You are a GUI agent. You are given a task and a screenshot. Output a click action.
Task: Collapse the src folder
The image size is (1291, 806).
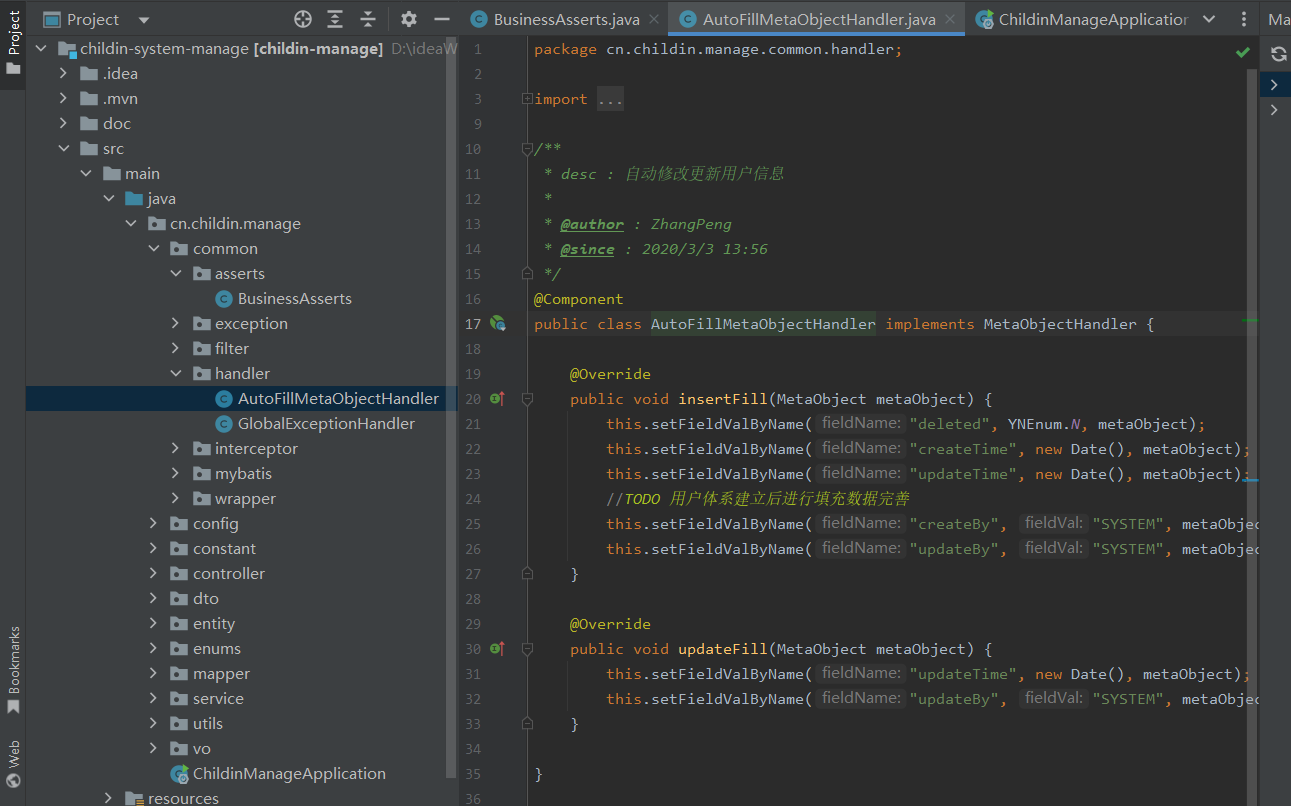click(x=64, y=149)
